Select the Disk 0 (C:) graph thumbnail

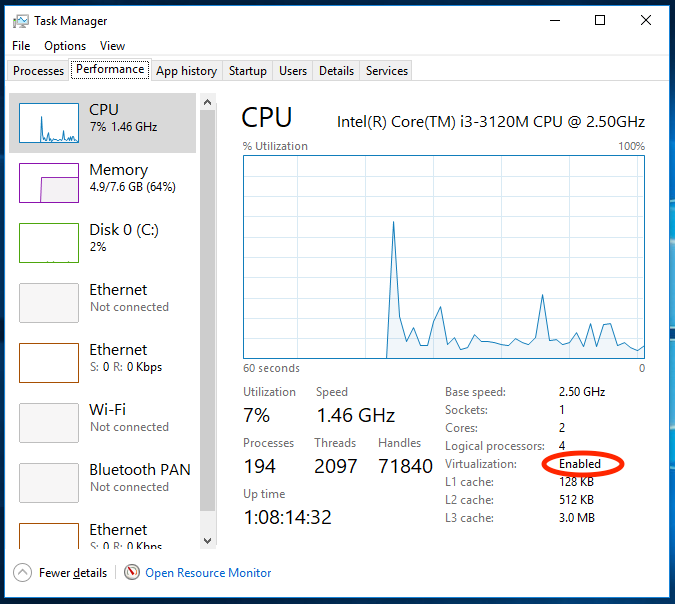[x=49, y=243]
